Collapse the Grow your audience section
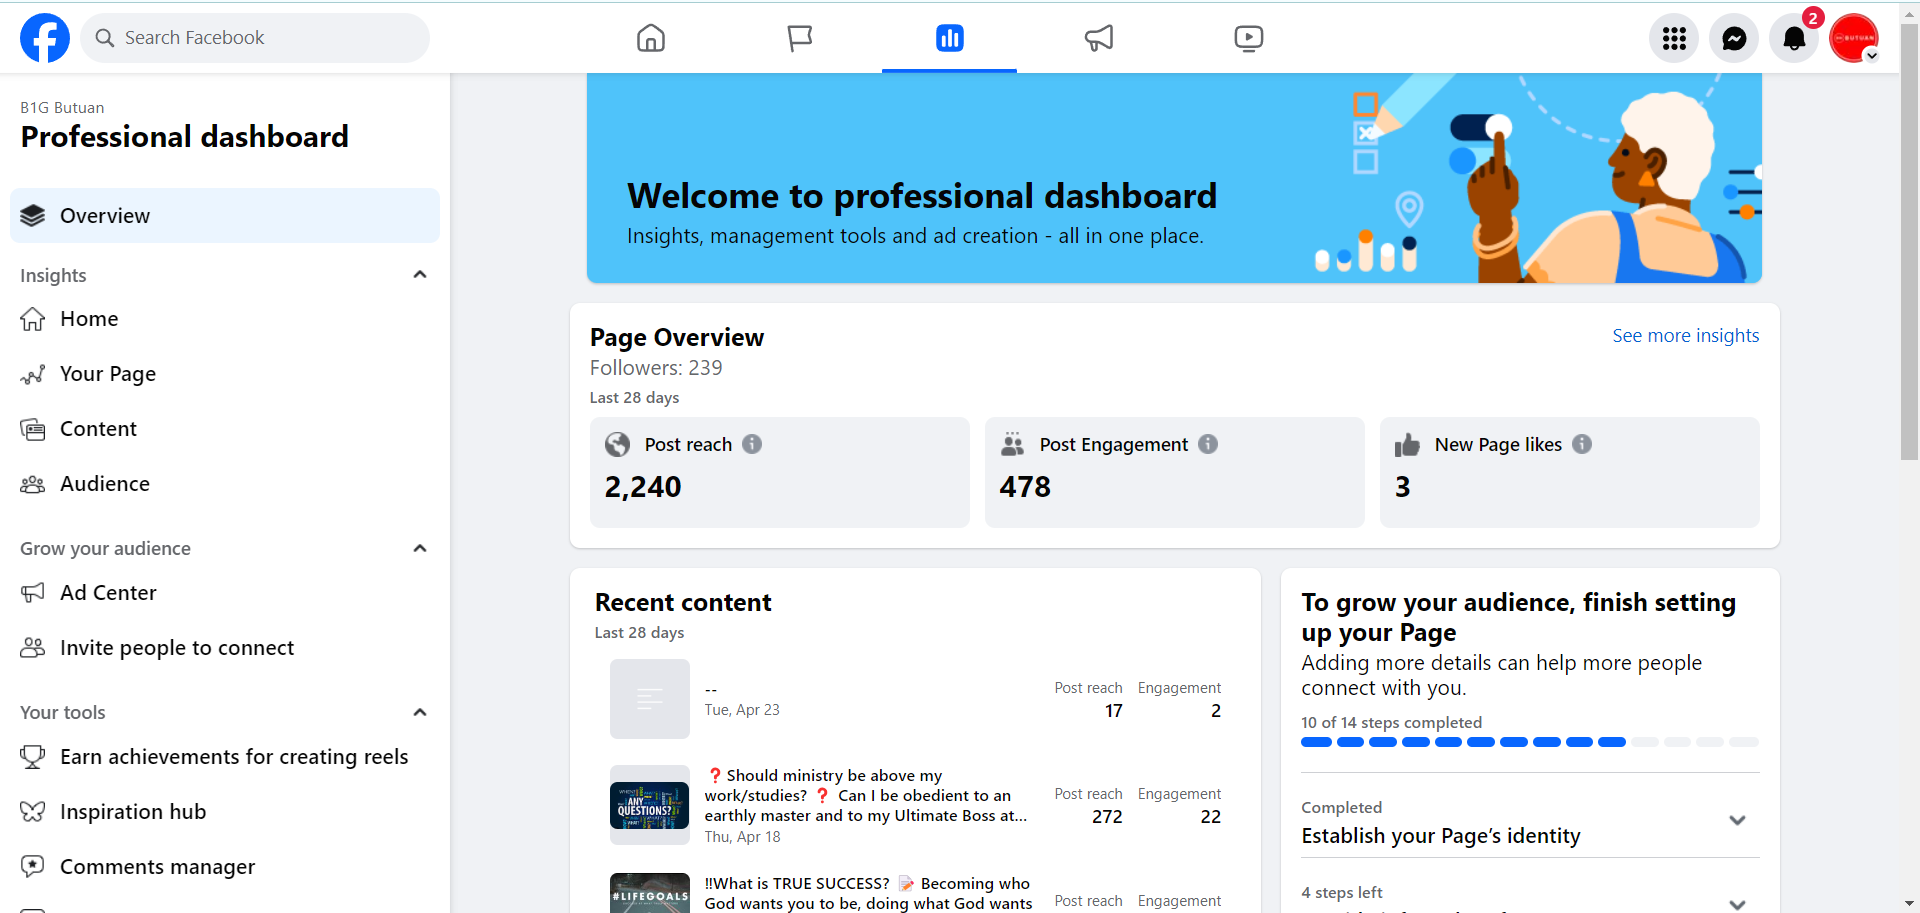Viewport: 1920px width, 913px height. pos(420,548)
